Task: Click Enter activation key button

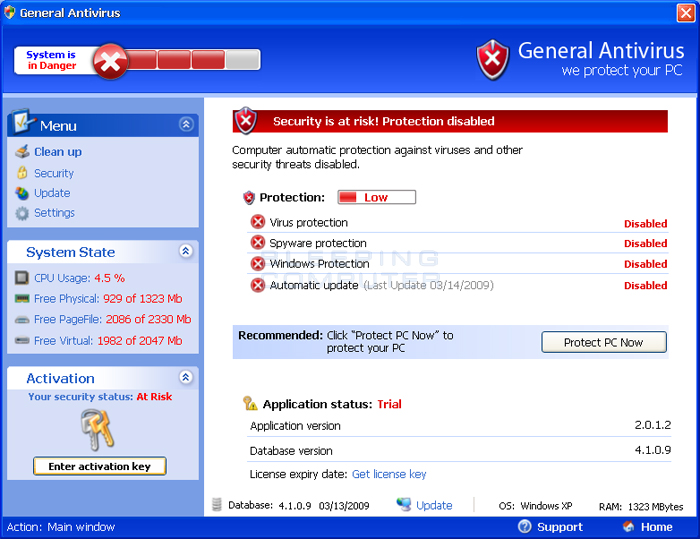Action: pos(100,466)
